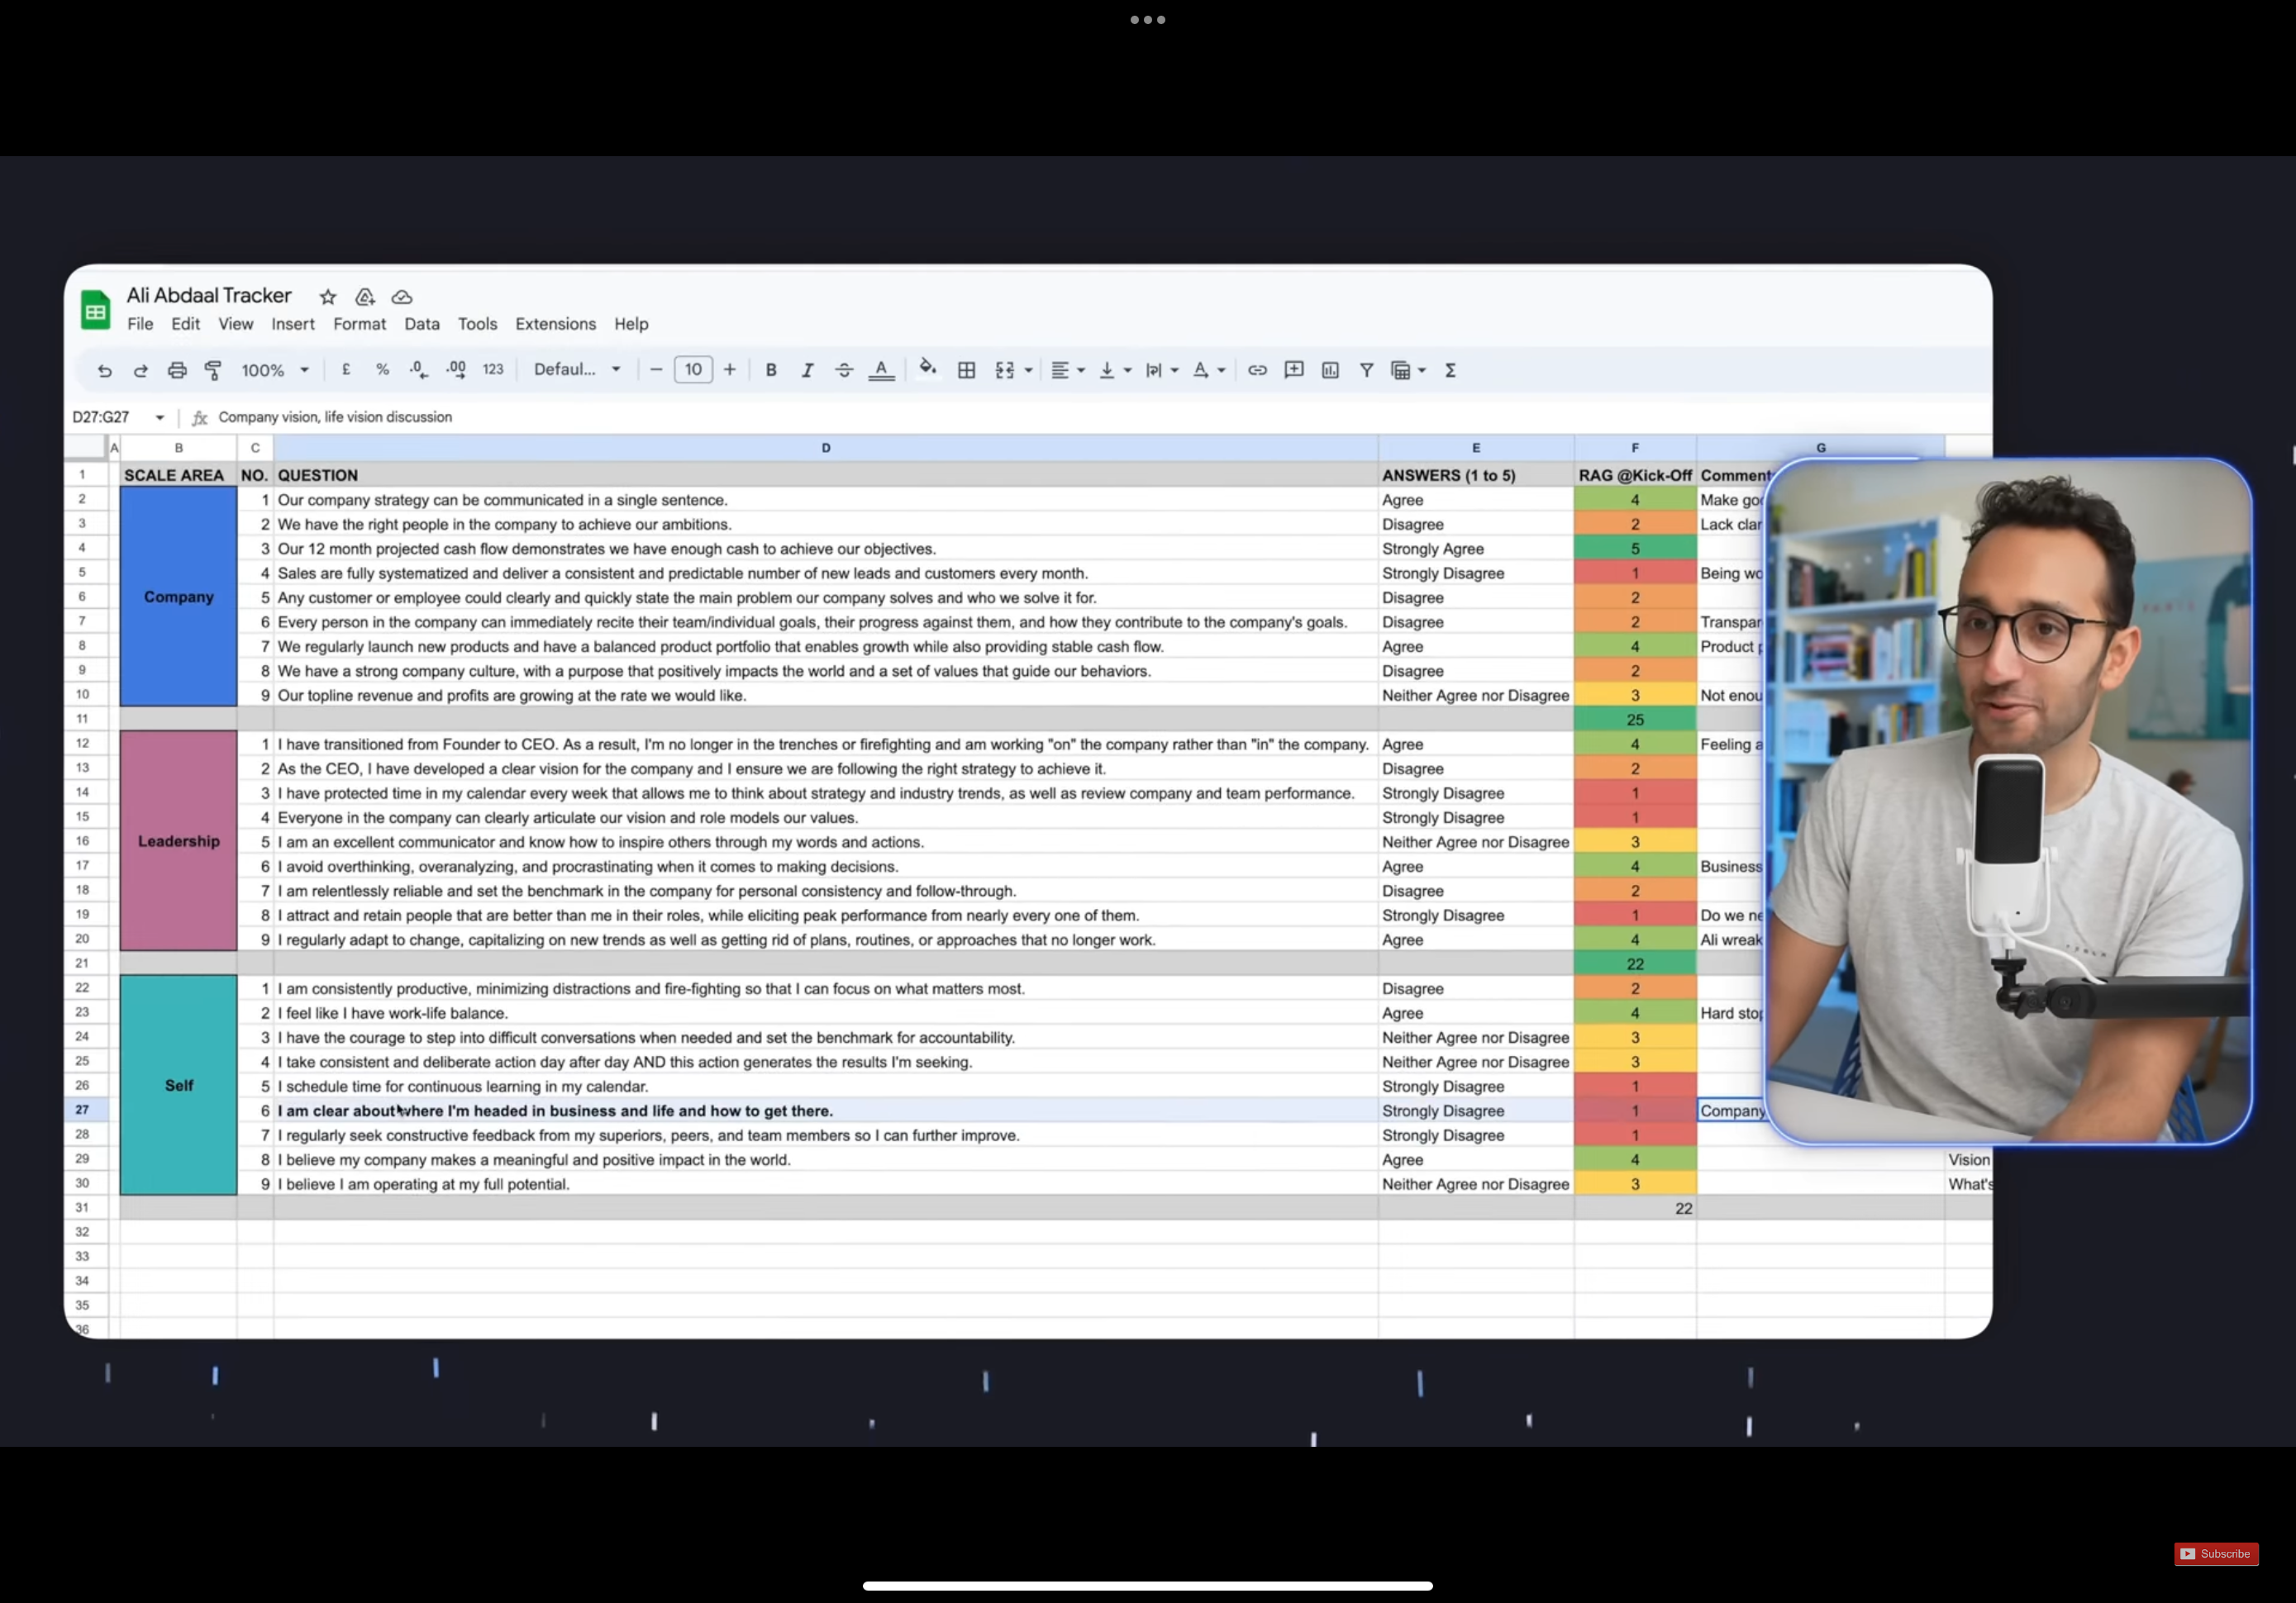Insert a link using the link icon
Image resolution: width=2296 pixels, height=1603 pixels.
(x=1257, y=370)
